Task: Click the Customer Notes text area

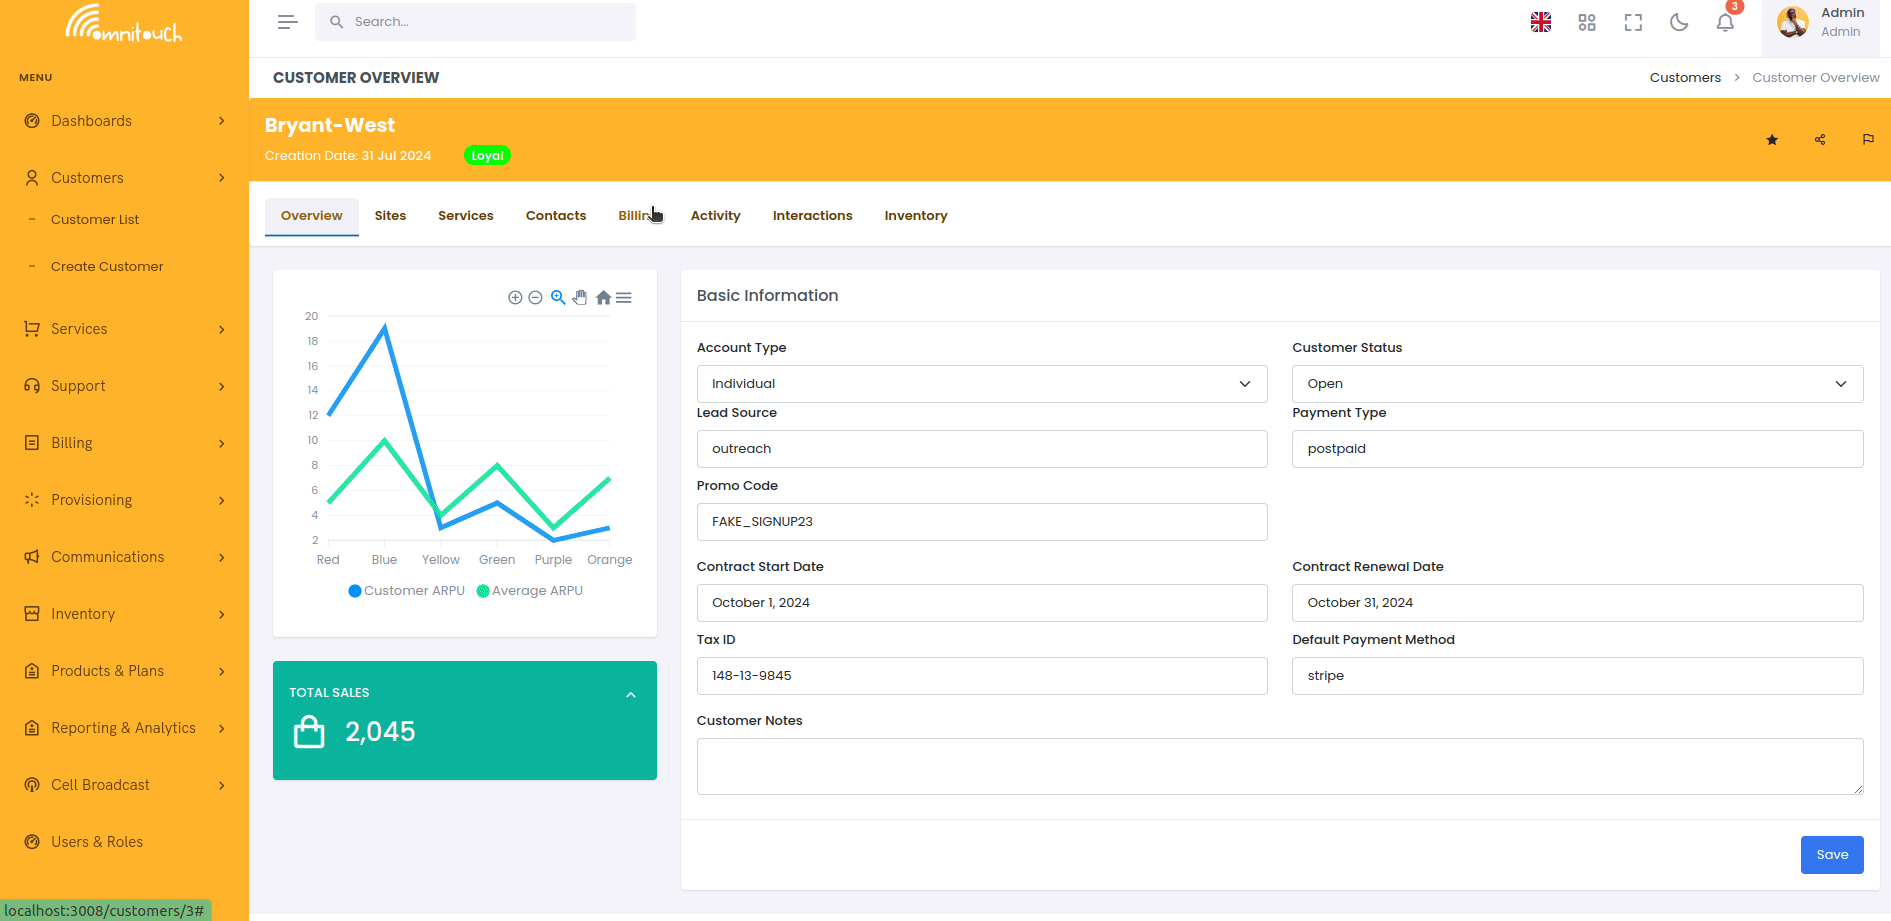Action: coord(1279,766)
